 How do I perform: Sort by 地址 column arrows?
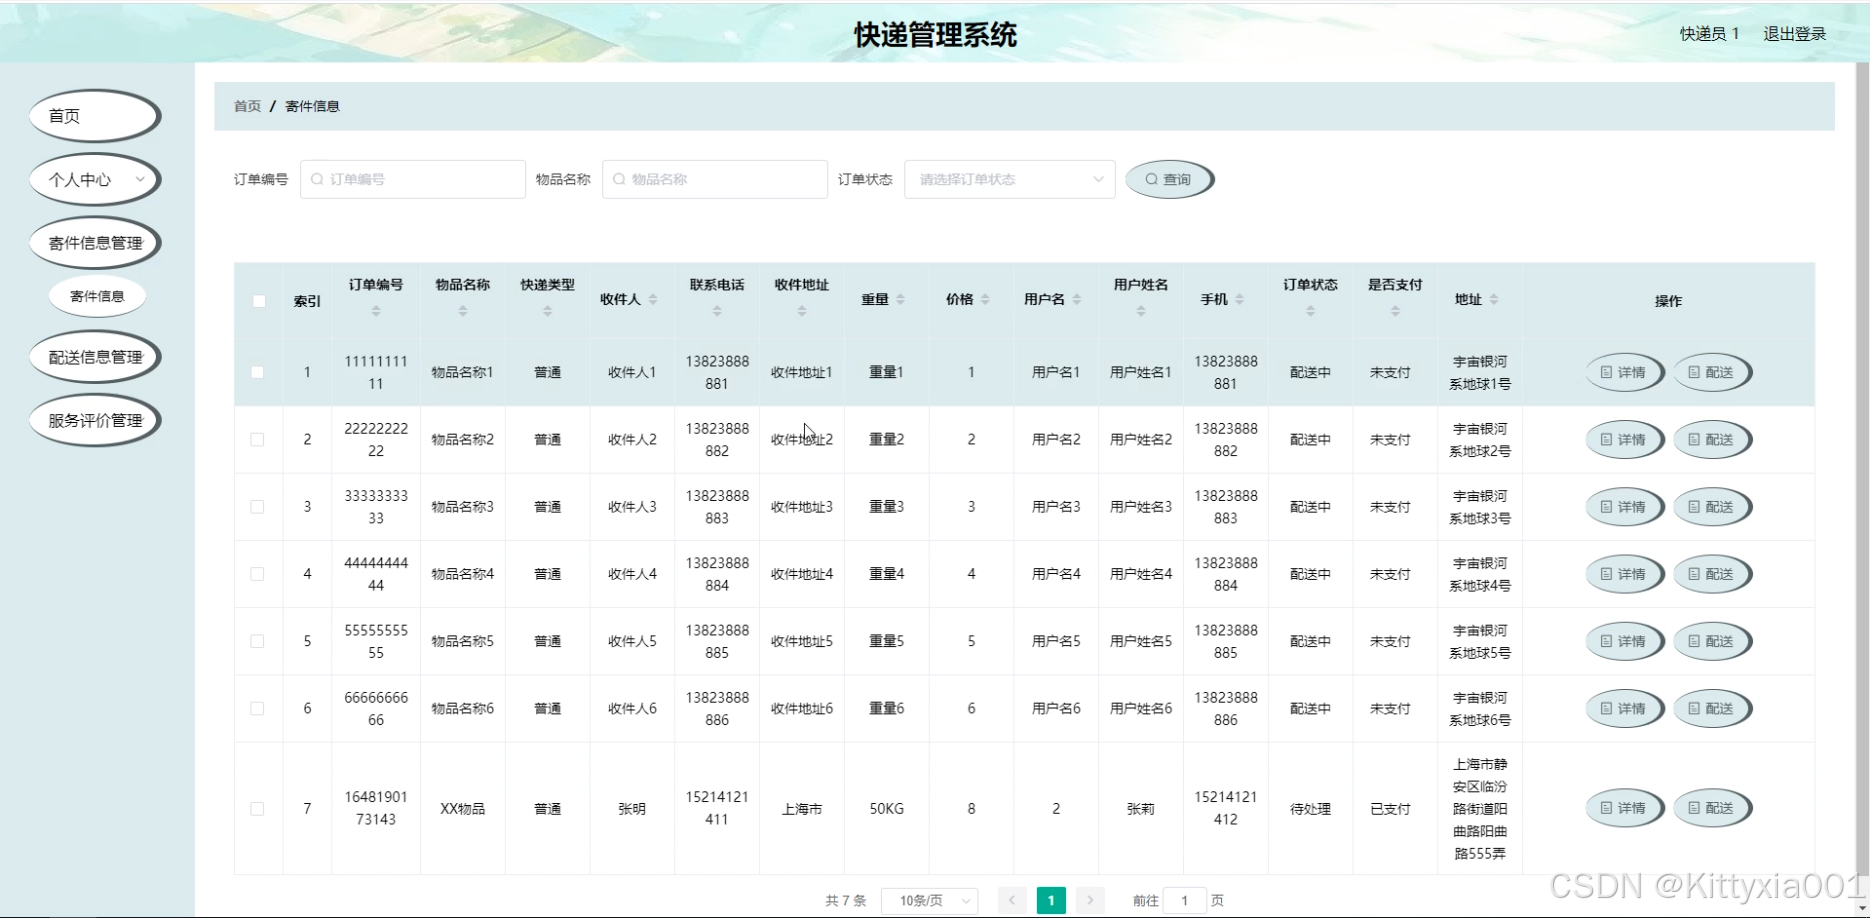pyautogui.click(x=1494, y=300)
